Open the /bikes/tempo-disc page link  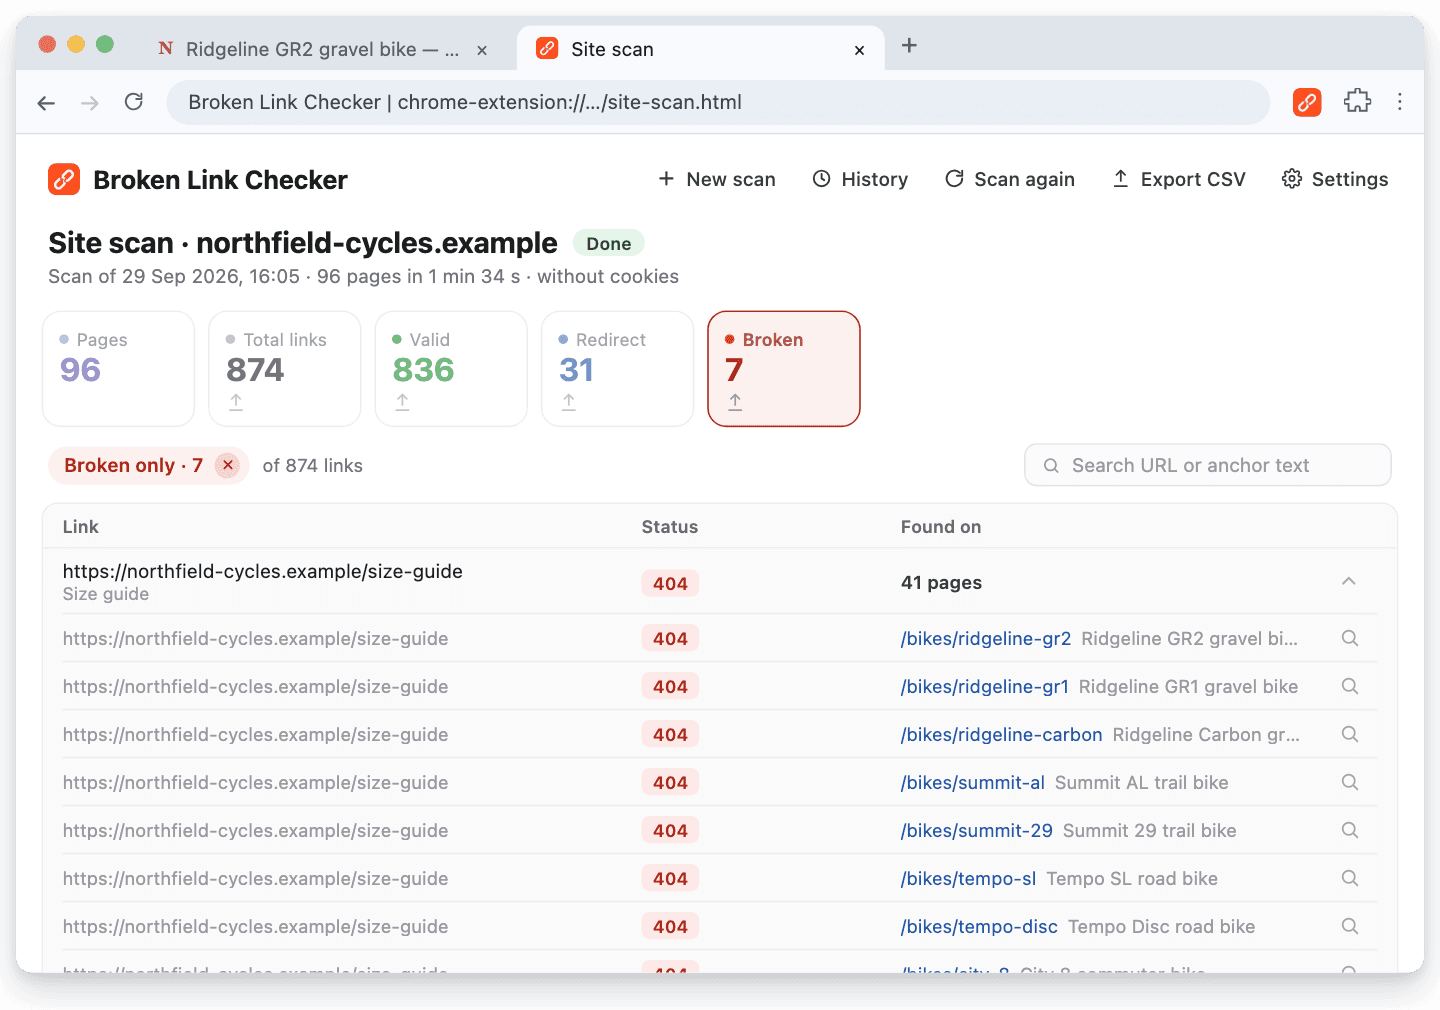pos(979,926)
